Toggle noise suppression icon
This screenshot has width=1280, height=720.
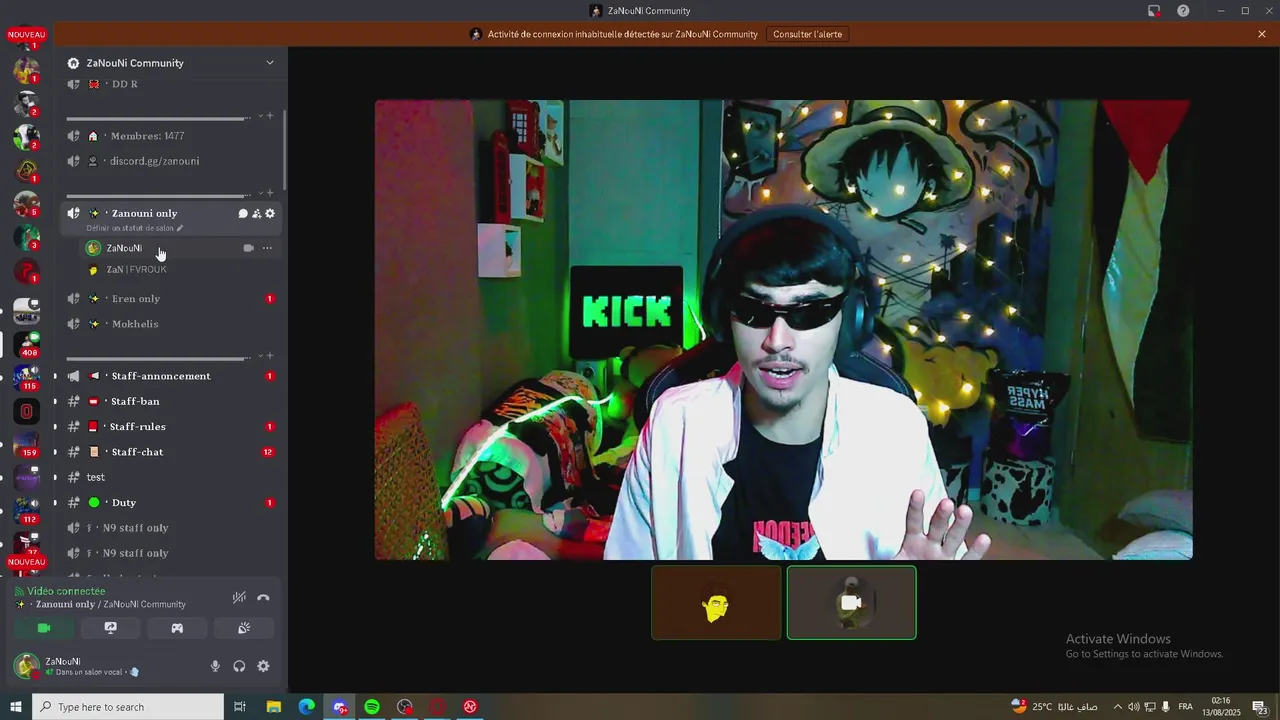(239, 598)
